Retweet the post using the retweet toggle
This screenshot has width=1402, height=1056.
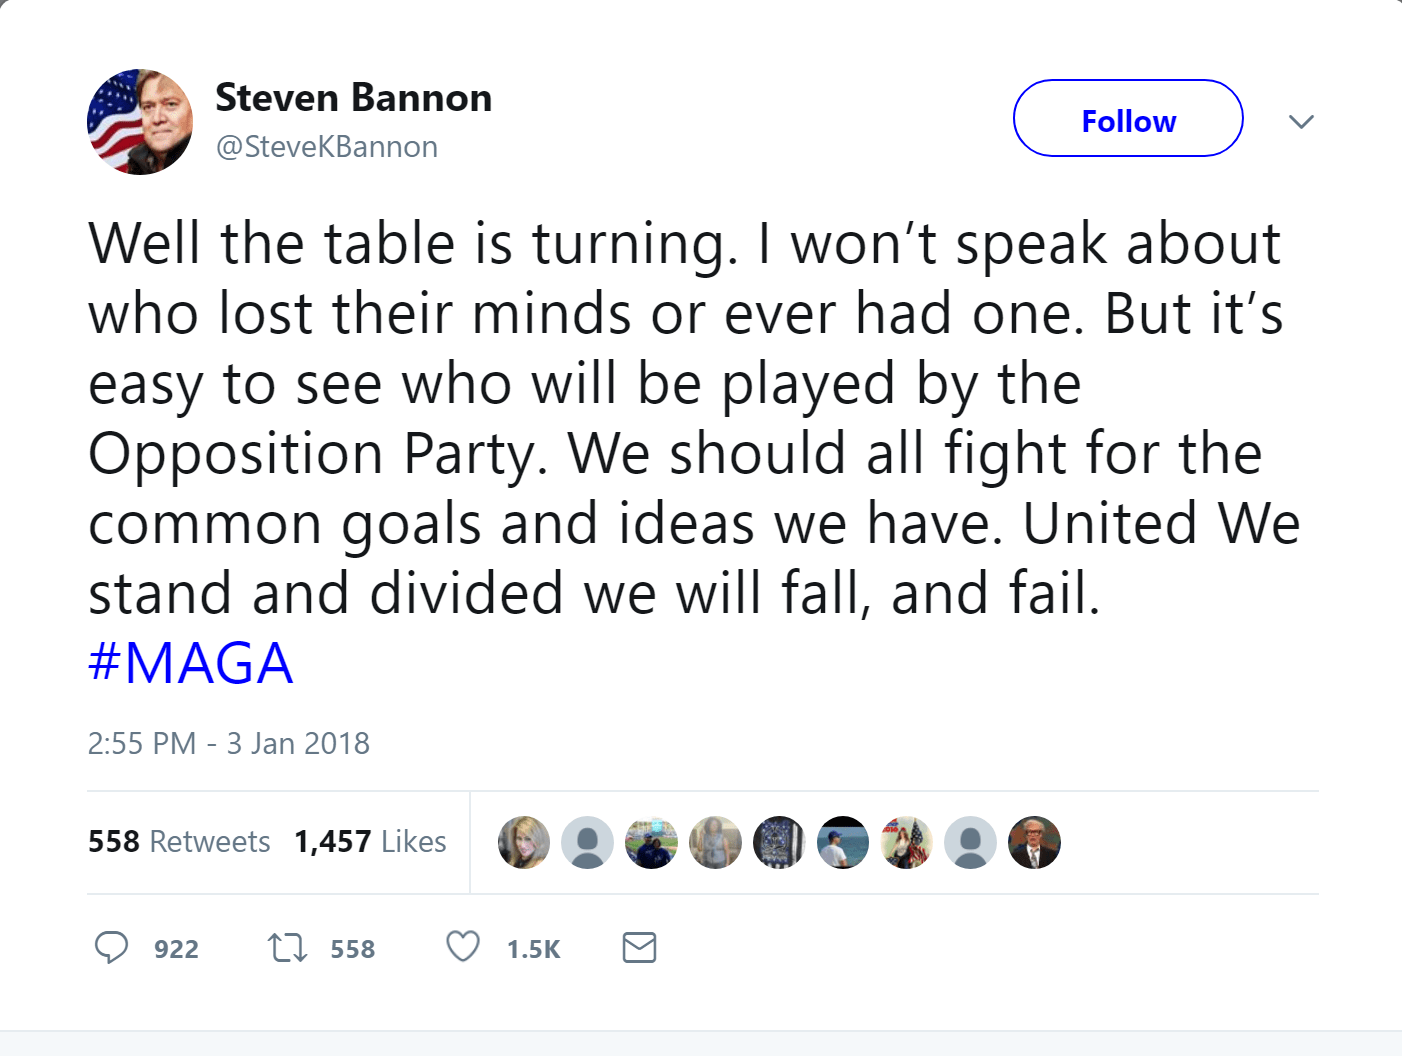click(x=287, y=947)
